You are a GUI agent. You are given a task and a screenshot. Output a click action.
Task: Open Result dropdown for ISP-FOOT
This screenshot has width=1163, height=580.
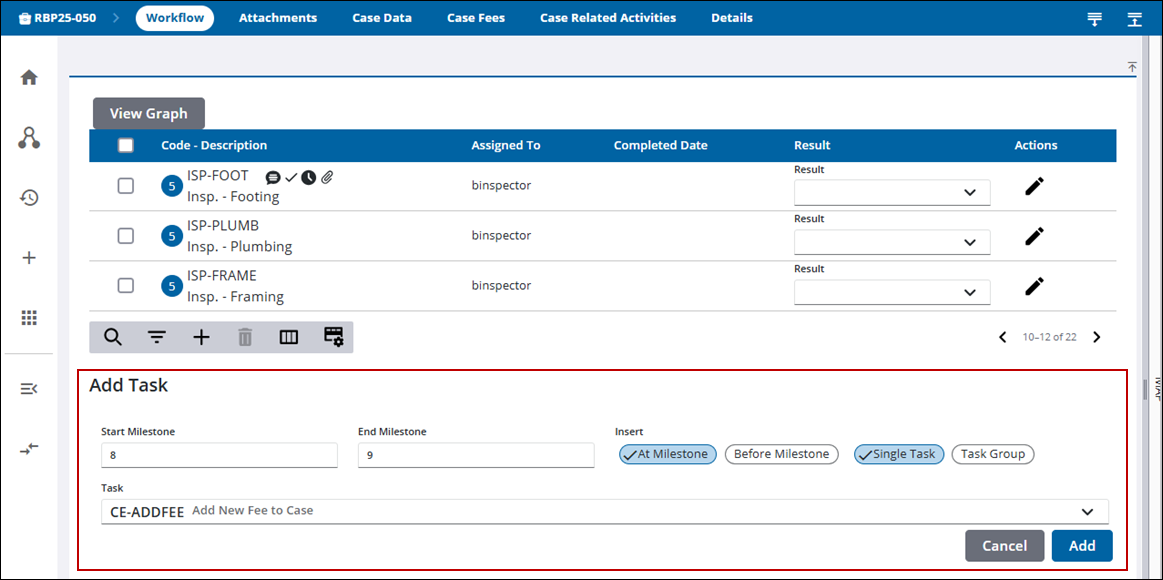[892, 192]
